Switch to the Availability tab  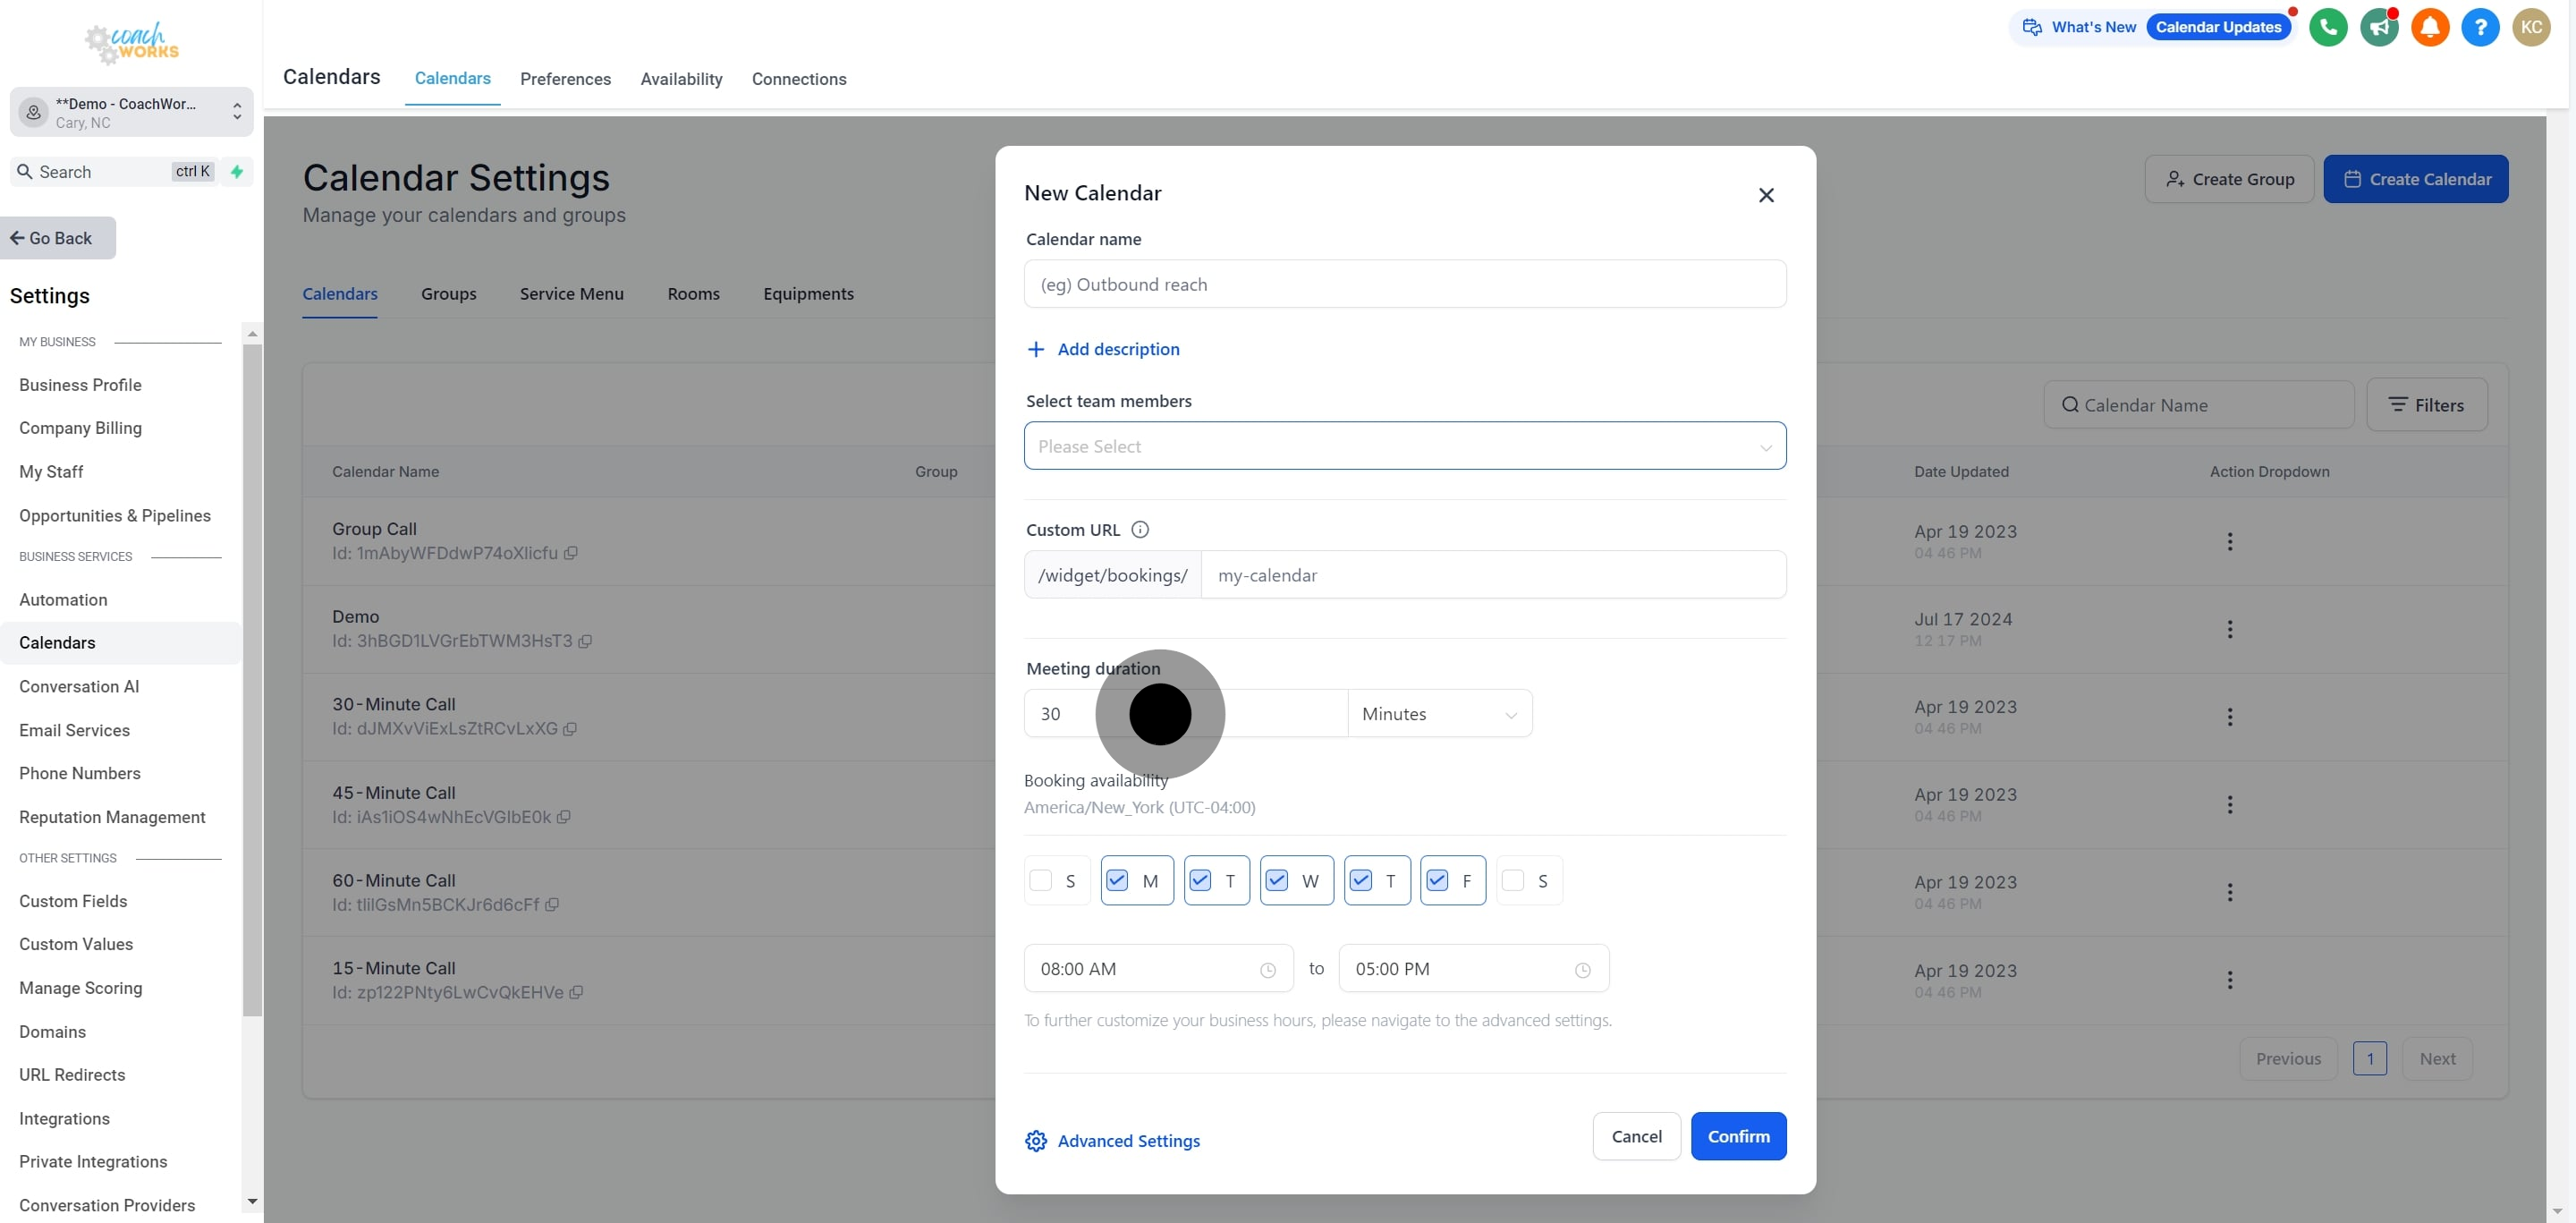[681, 79]
